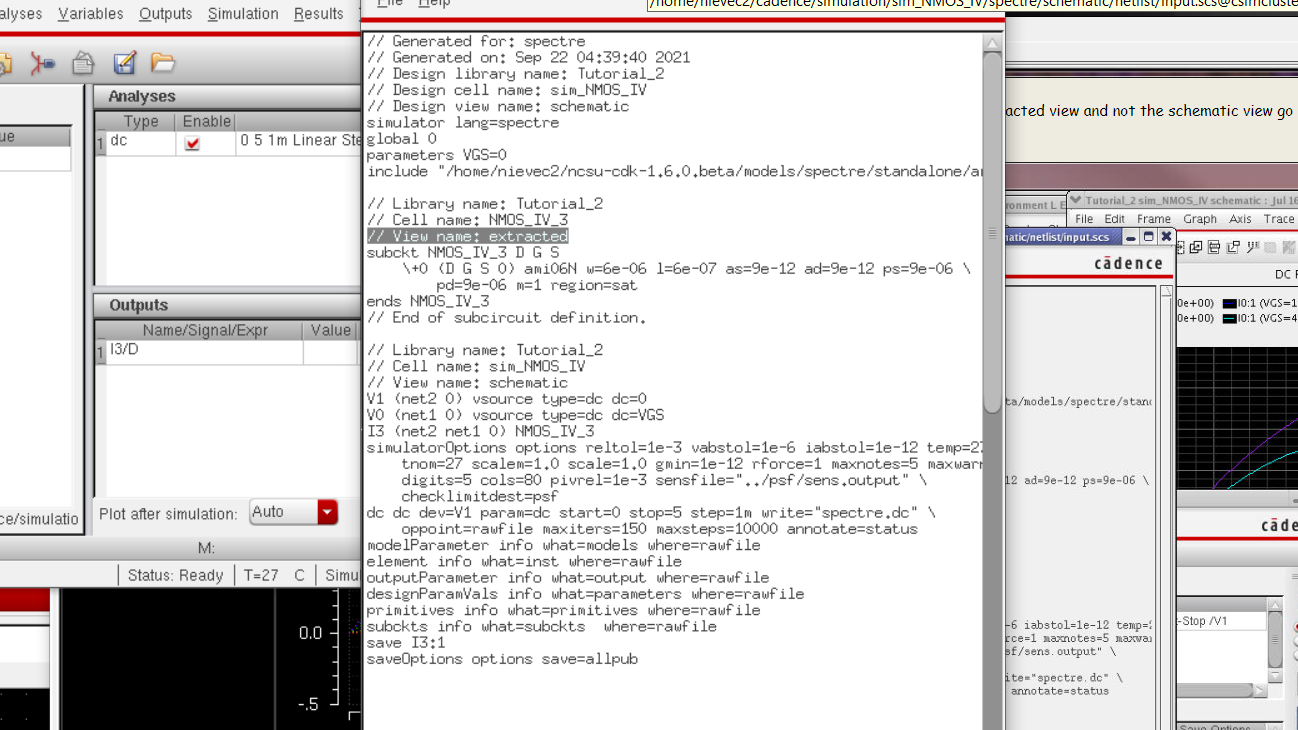Click the 'modelParameter info what=models' line
Viewport: 1298px width, 730px height.
563,546
